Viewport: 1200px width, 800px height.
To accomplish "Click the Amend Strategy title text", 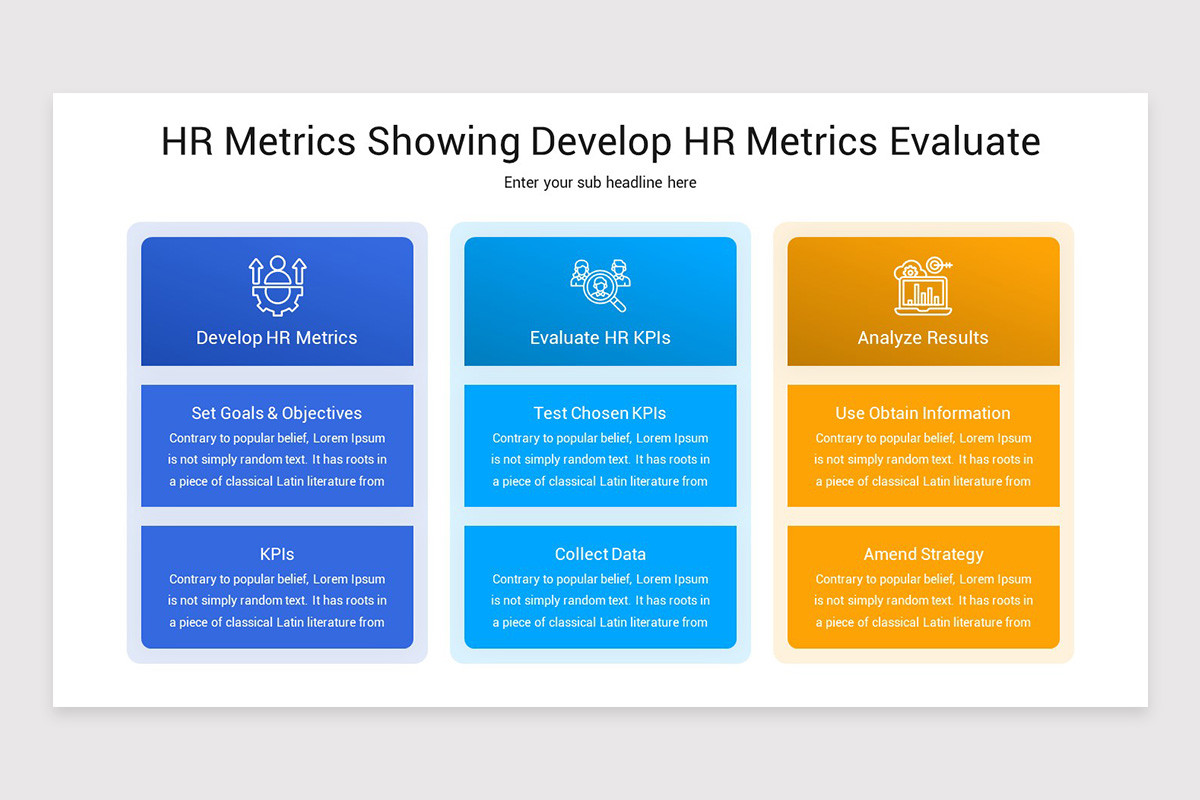I will tap(922, 554).
